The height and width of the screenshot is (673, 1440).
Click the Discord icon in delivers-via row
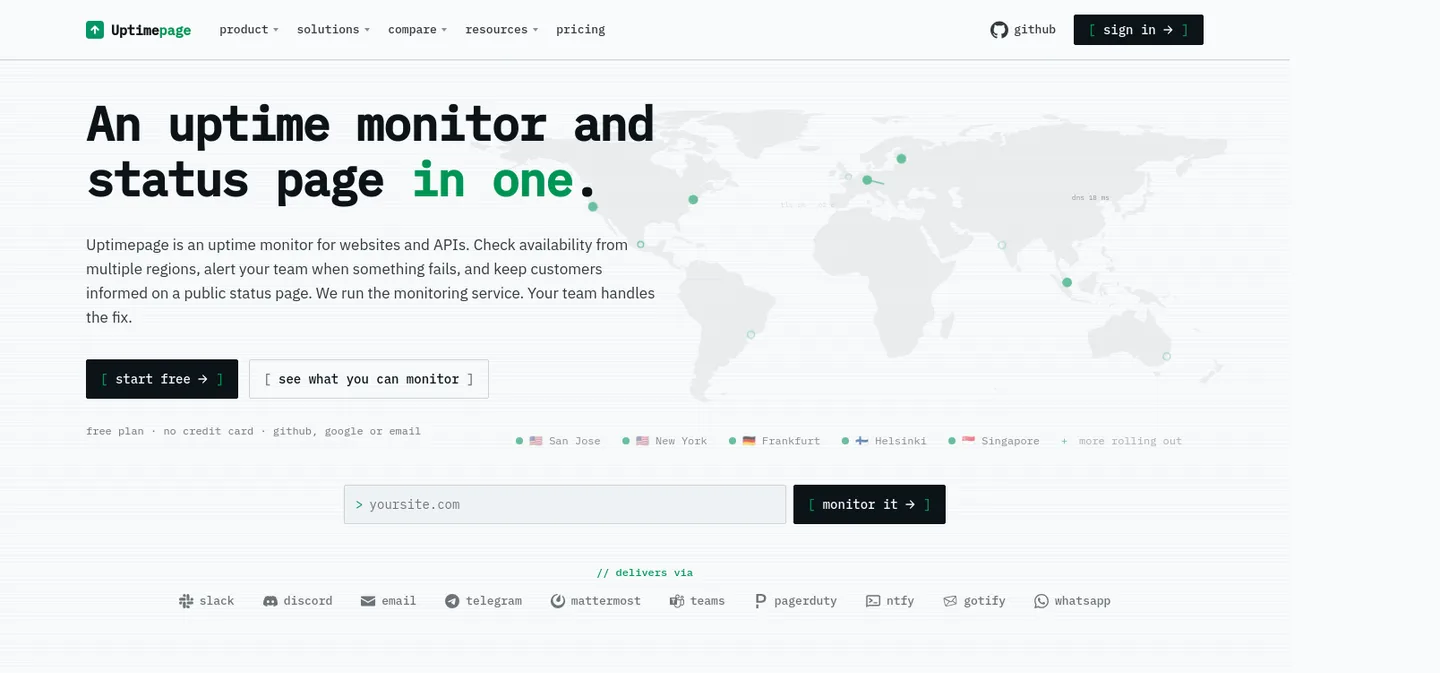pyautogui.click(x=270, y=601)
